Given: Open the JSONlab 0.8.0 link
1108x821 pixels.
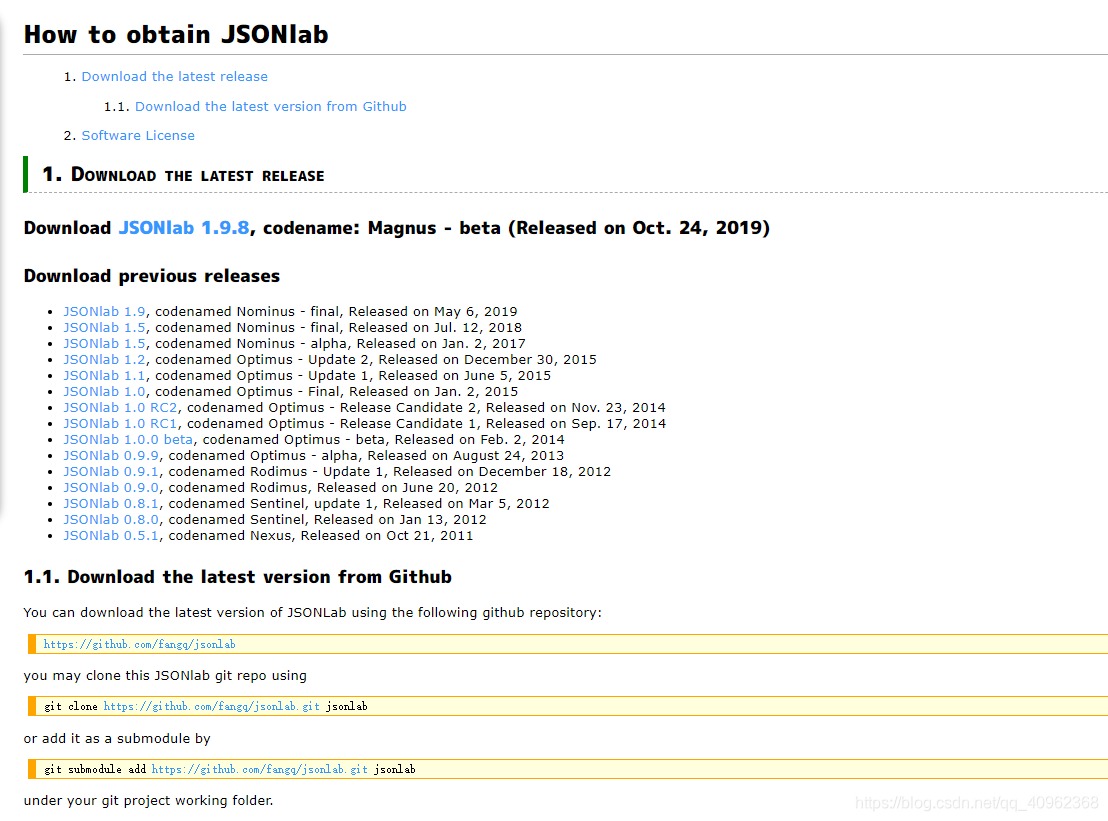Looking at the screenshot, I should coord(111,519).
